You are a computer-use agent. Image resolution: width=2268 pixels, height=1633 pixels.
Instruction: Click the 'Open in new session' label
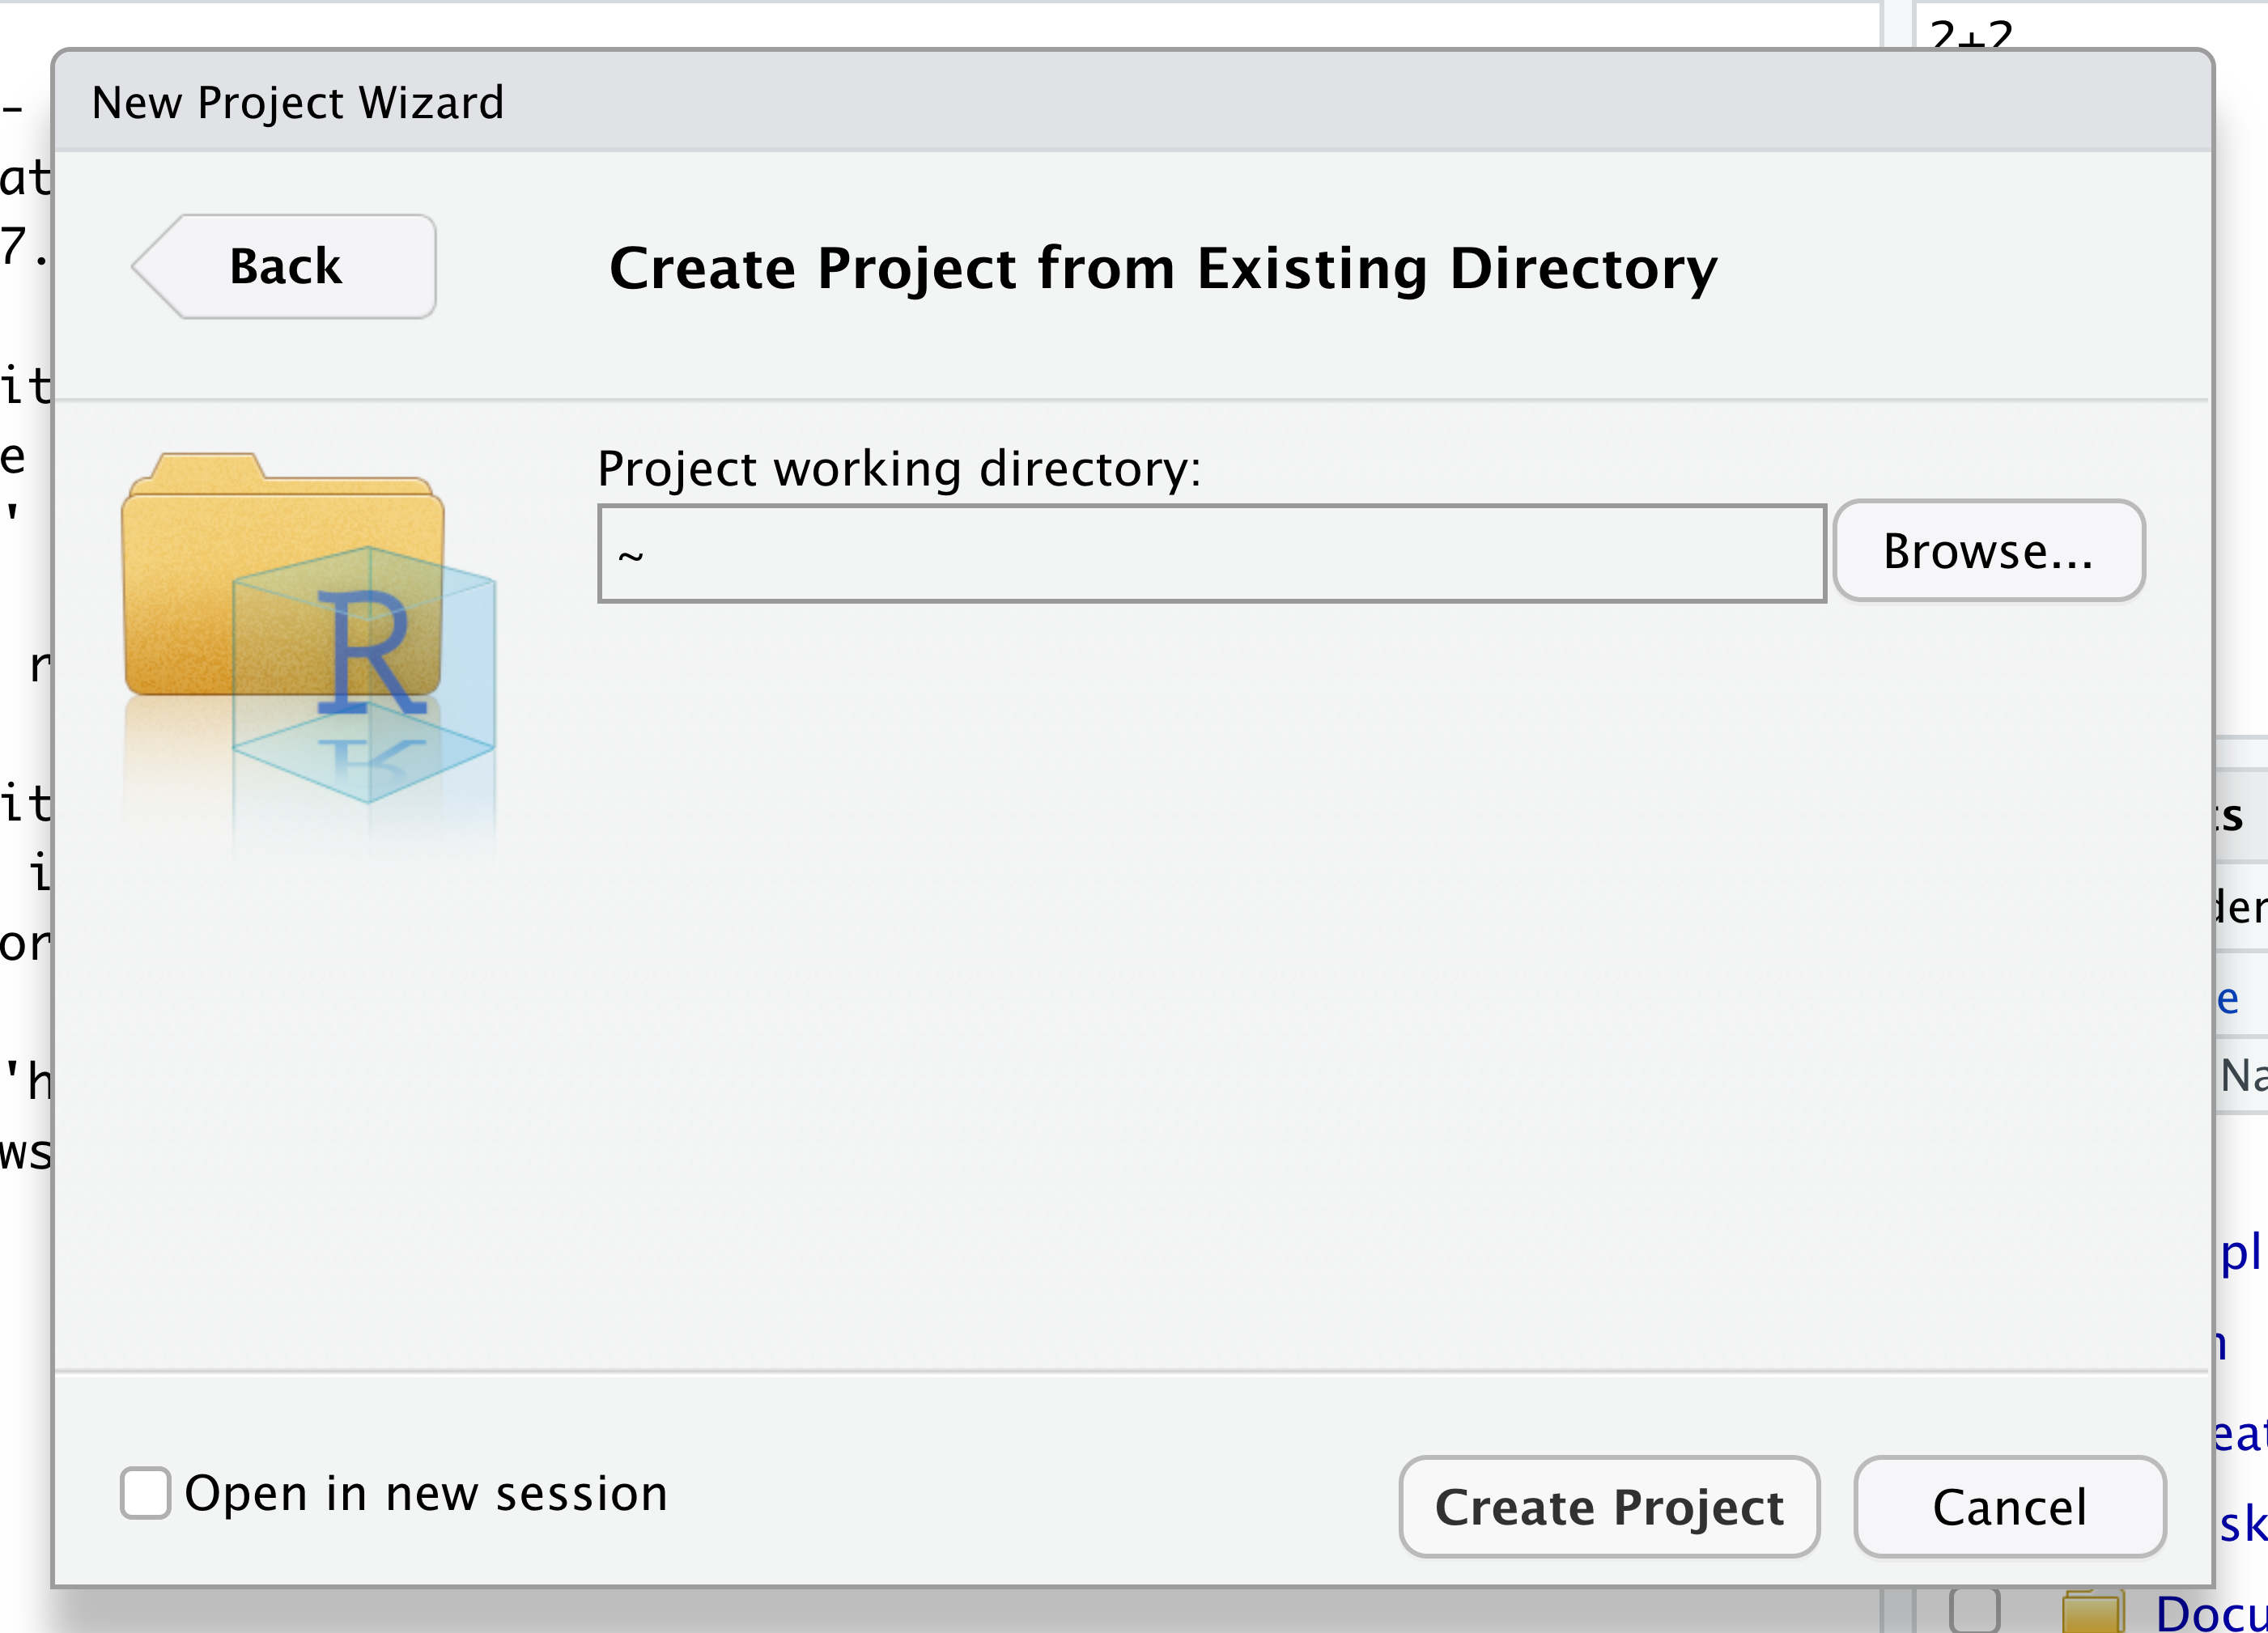[426, 1493]
